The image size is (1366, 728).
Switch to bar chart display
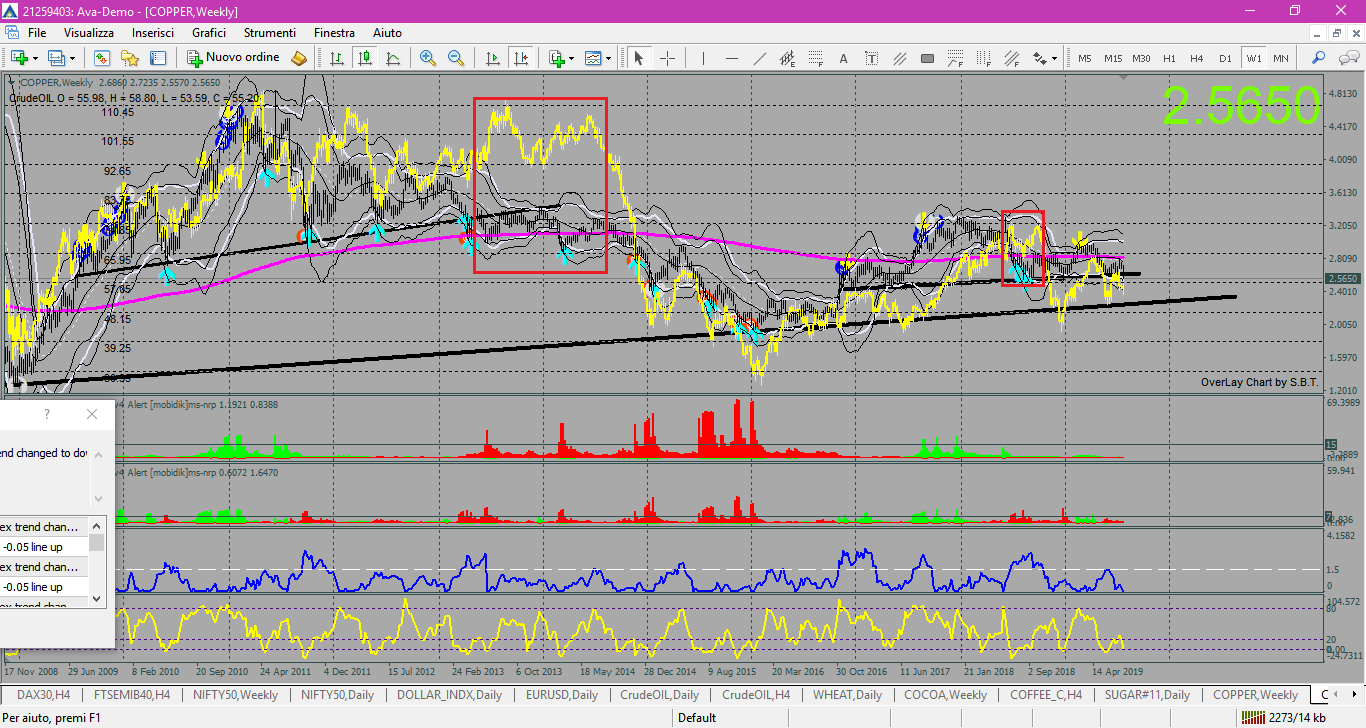(x=337, y=58)
